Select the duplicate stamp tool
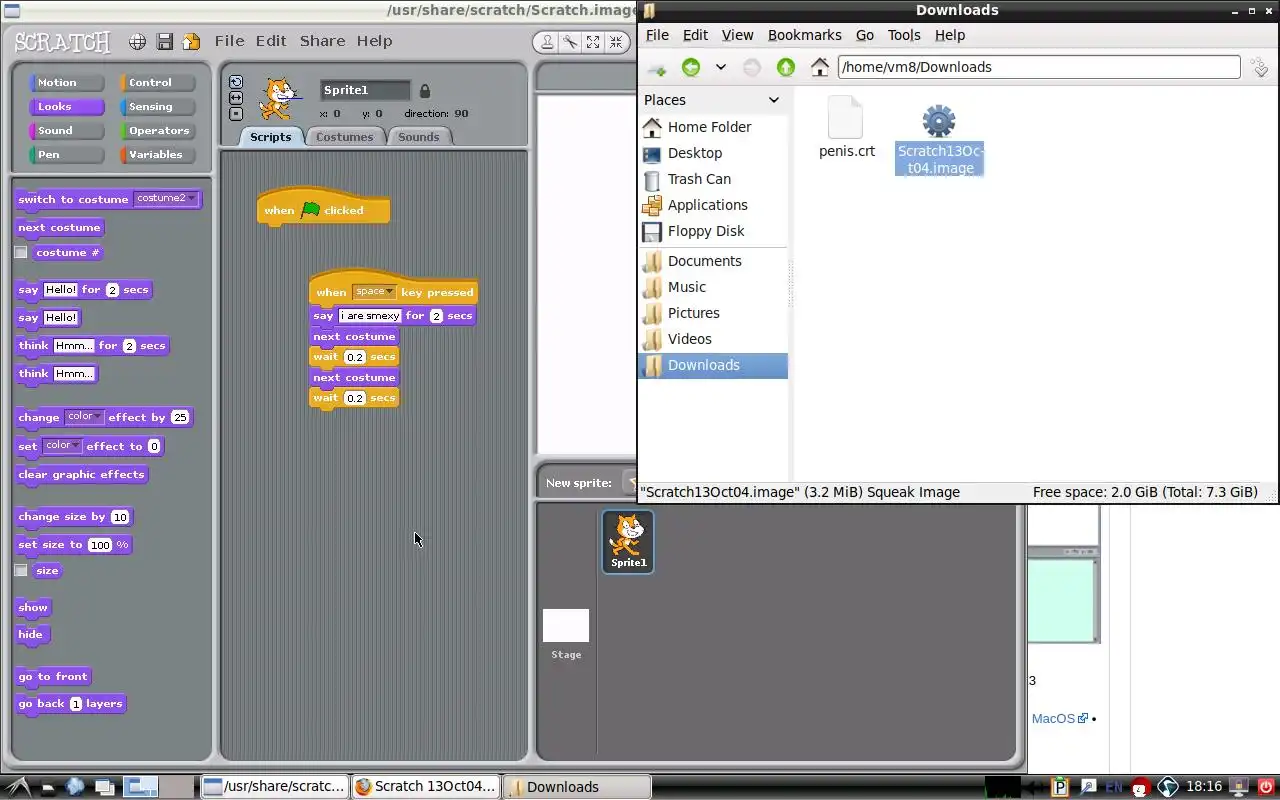This screenshot has width=1280, height=800. pos(547,42)
